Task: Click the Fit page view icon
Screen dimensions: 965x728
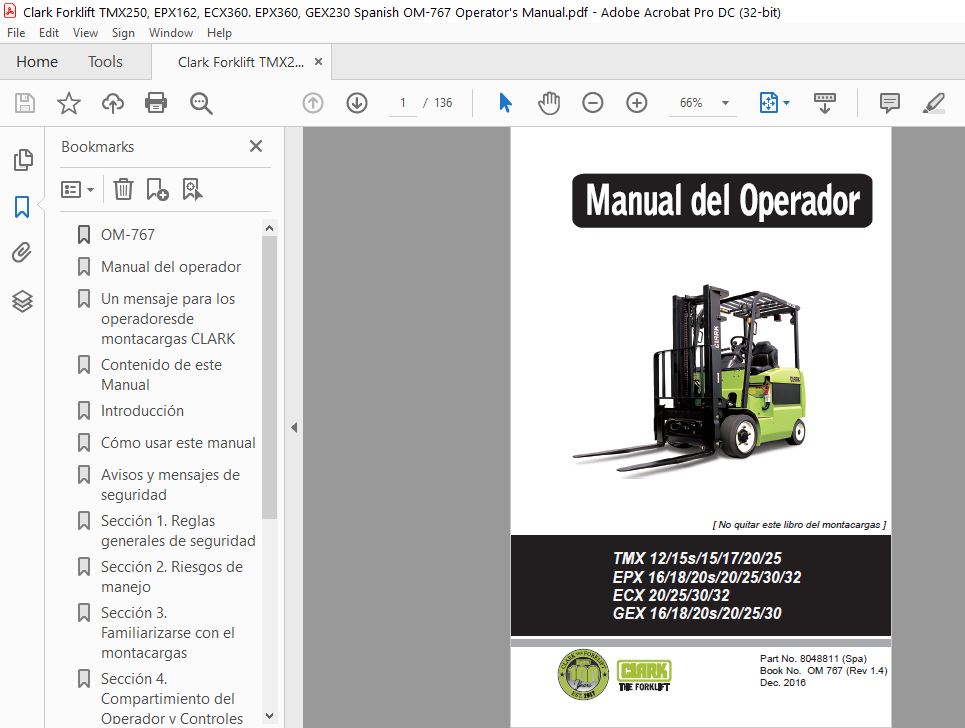Action: tap(769, 103)
